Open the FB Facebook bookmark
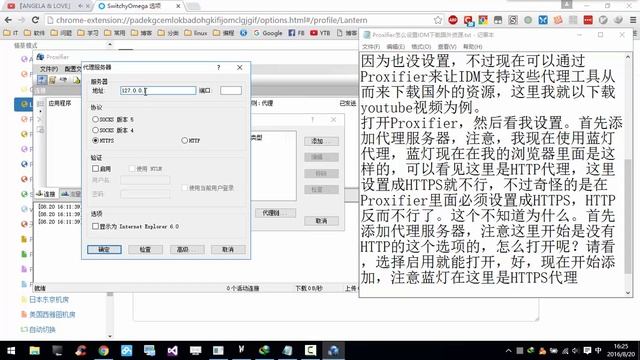640x360 pixels. [296, 33]
